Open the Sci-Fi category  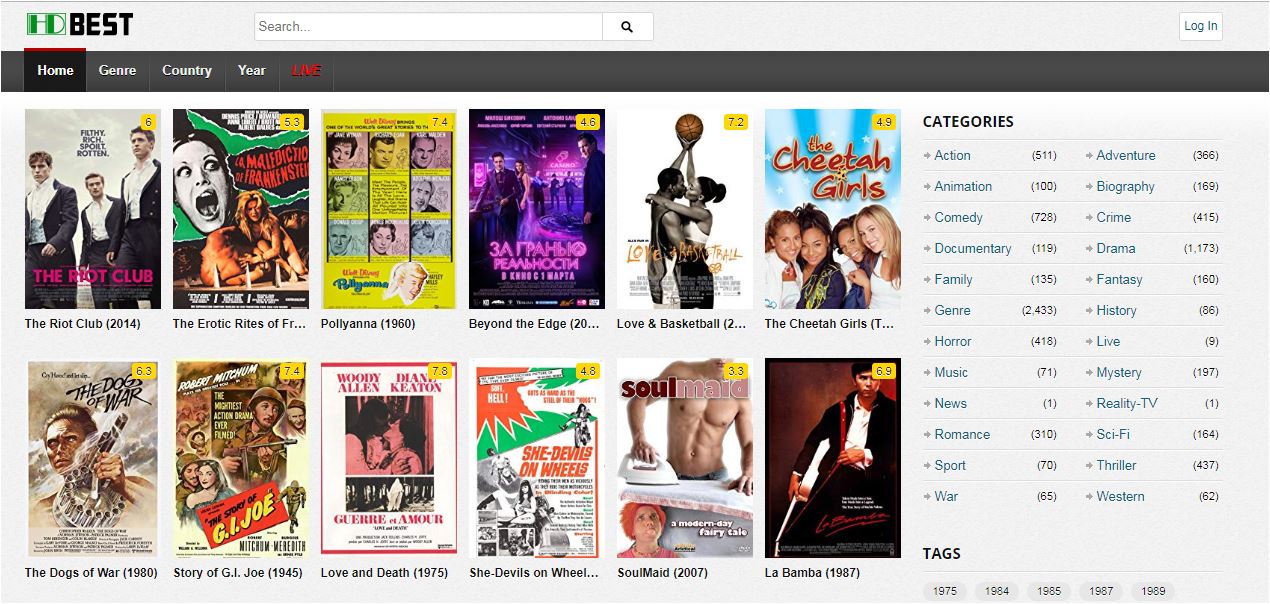1112,435
